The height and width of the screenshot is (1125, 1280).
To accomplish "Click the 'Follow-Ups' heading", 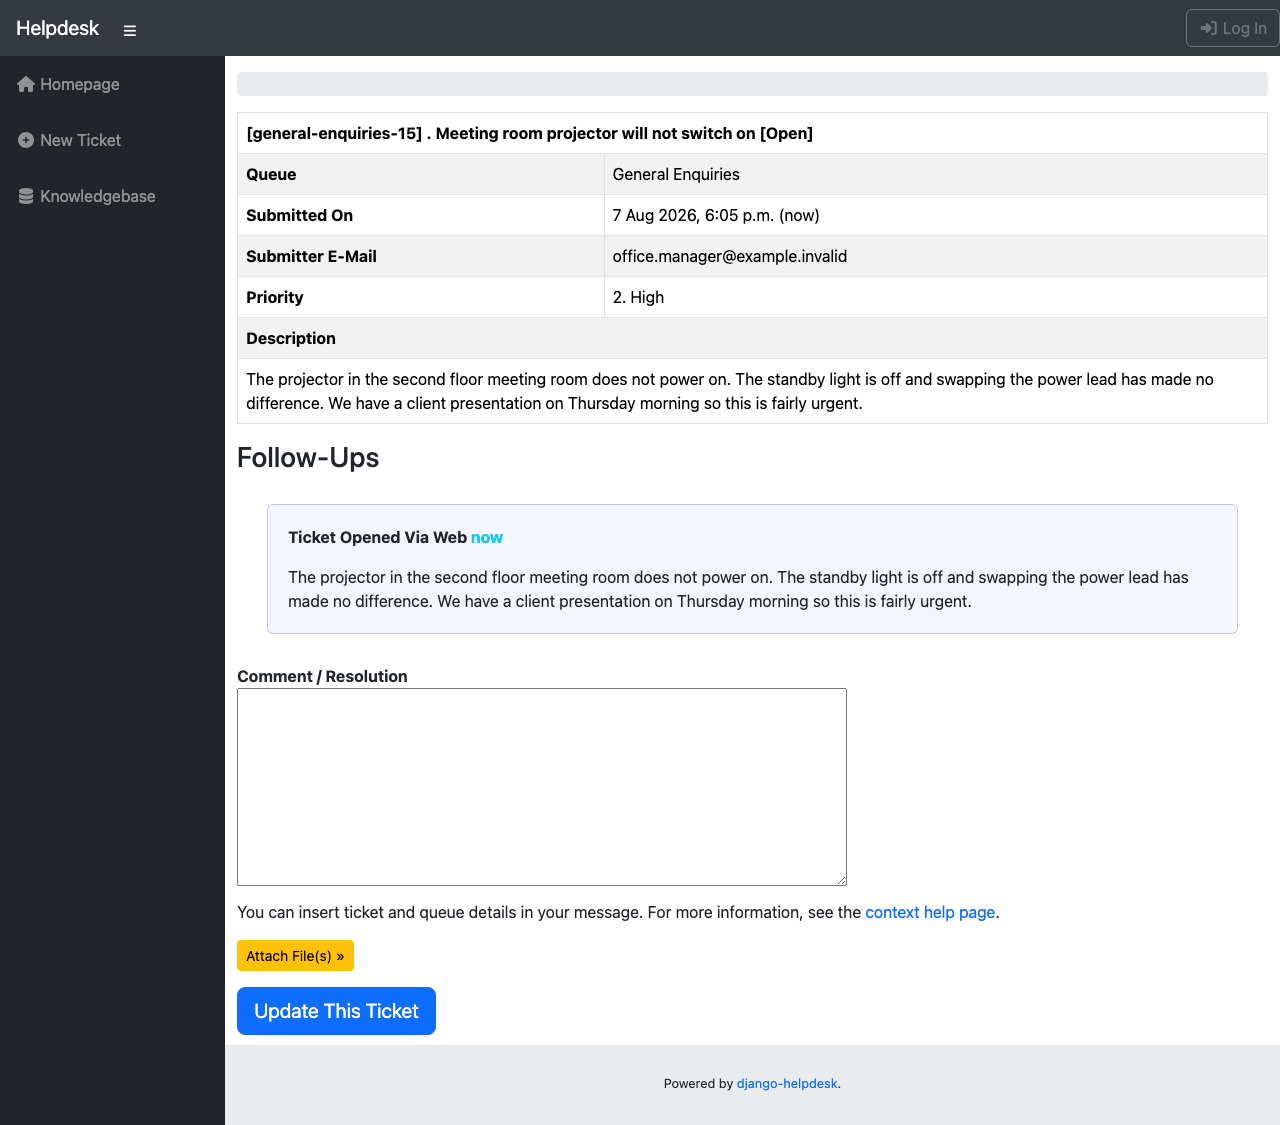I will 308,457.
